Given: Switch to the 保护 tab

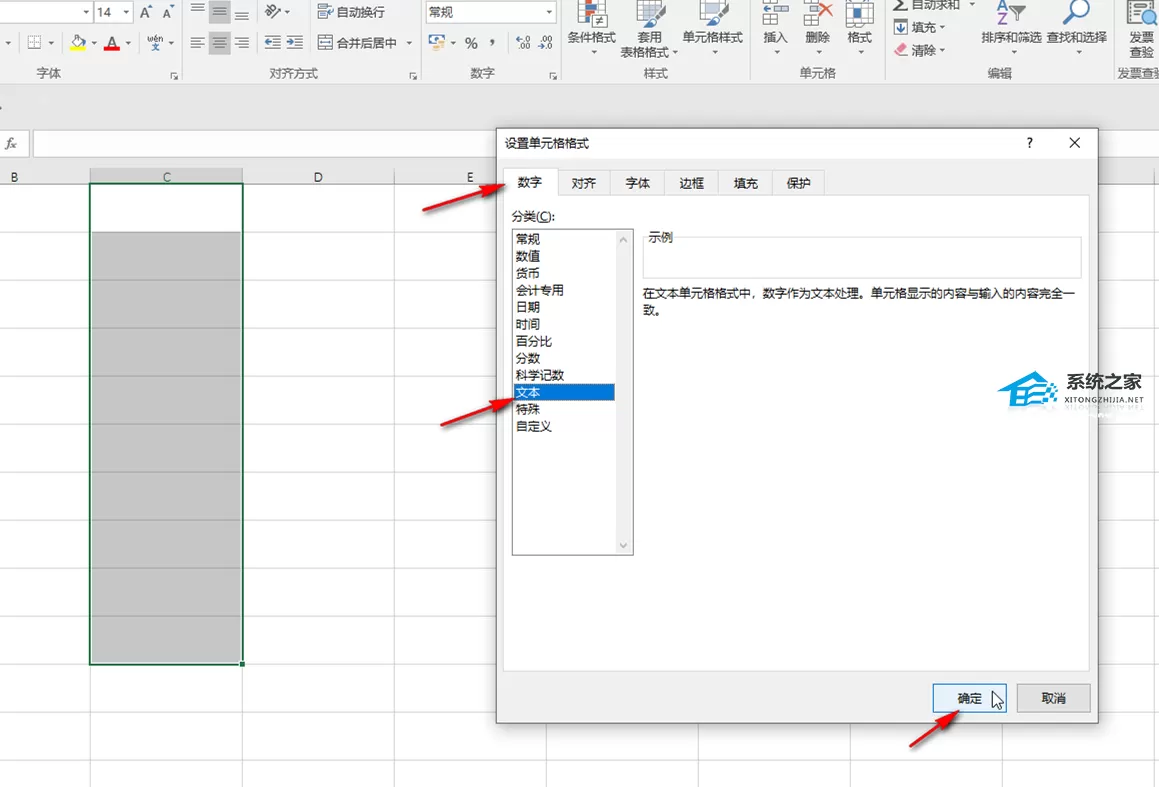Looking at the screenshot, I should pyautogui.click(x=798, y=183).
